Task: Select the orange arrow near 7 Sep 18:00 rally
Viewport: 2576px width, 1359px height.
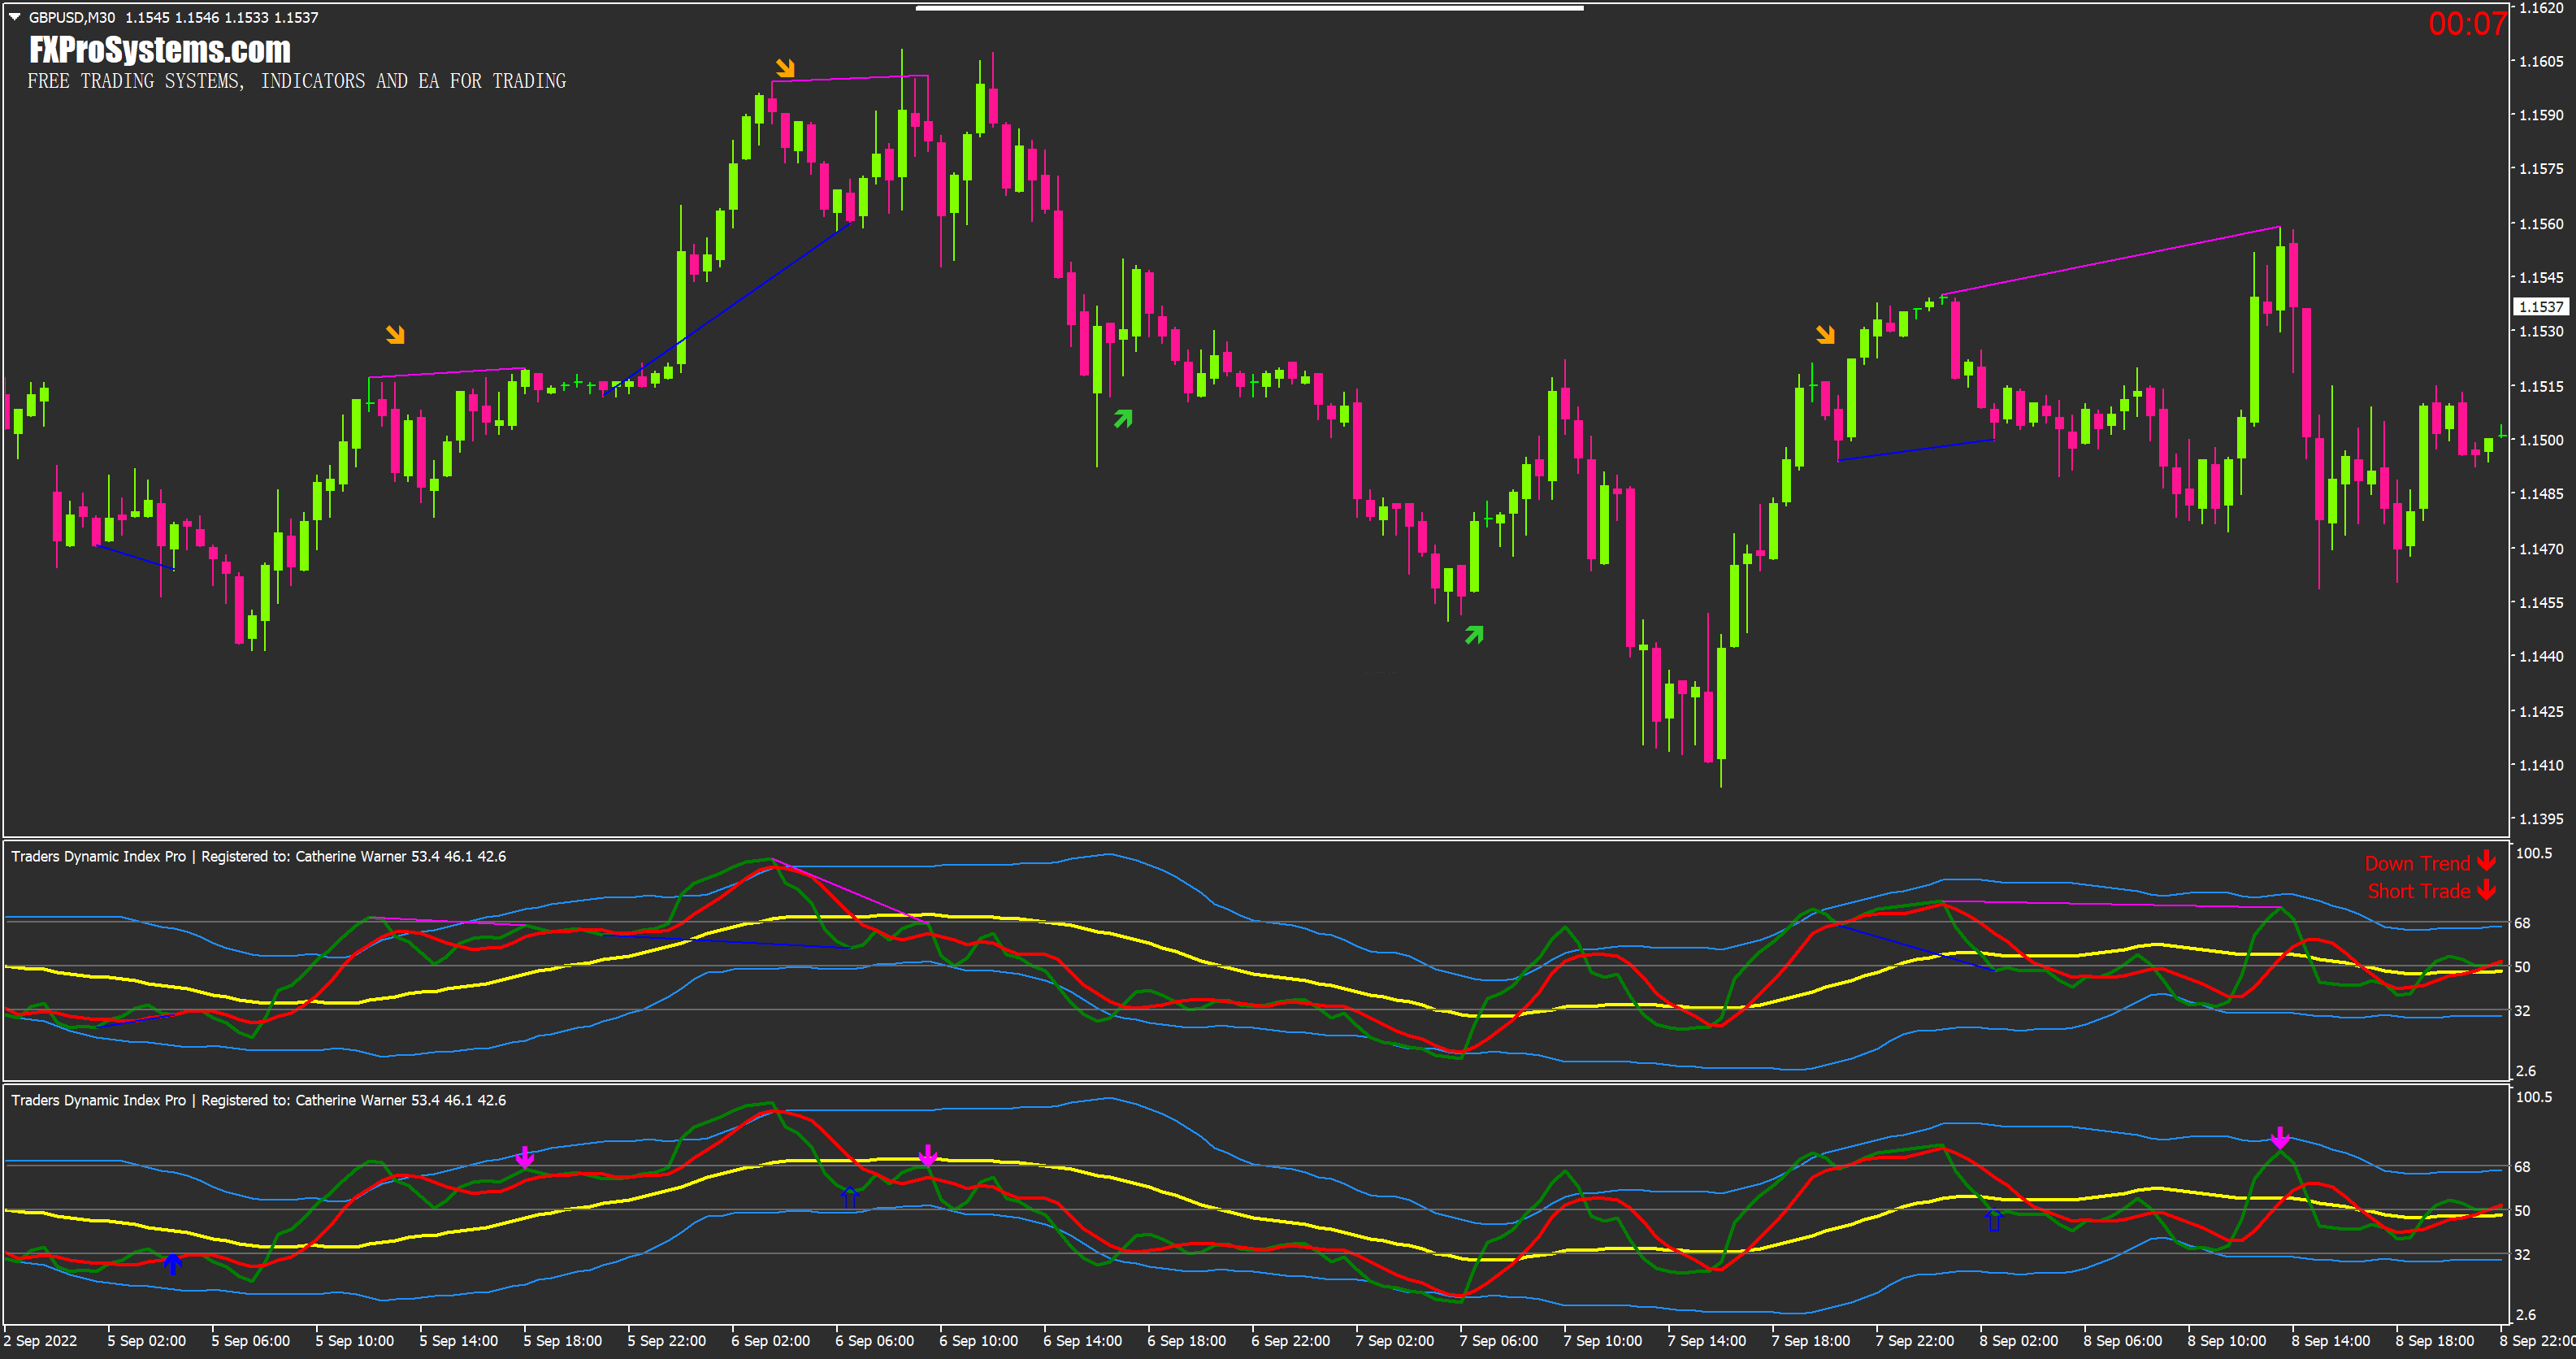Action: [x=1826, y=334]
